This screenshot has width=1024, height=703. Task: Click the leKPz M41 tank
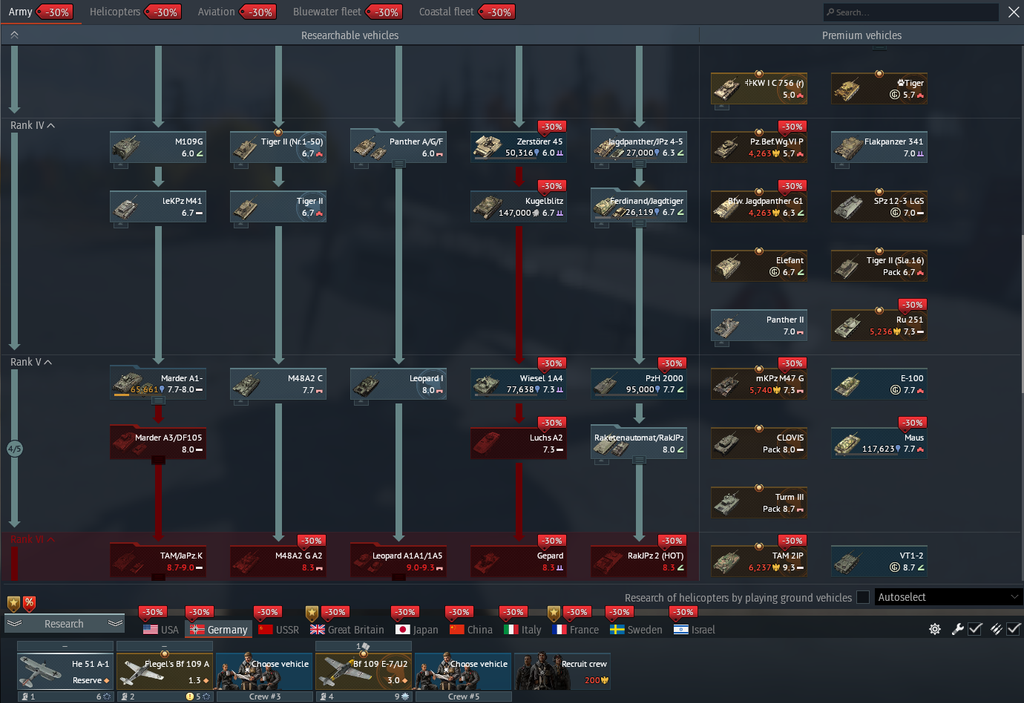point(158,206)
